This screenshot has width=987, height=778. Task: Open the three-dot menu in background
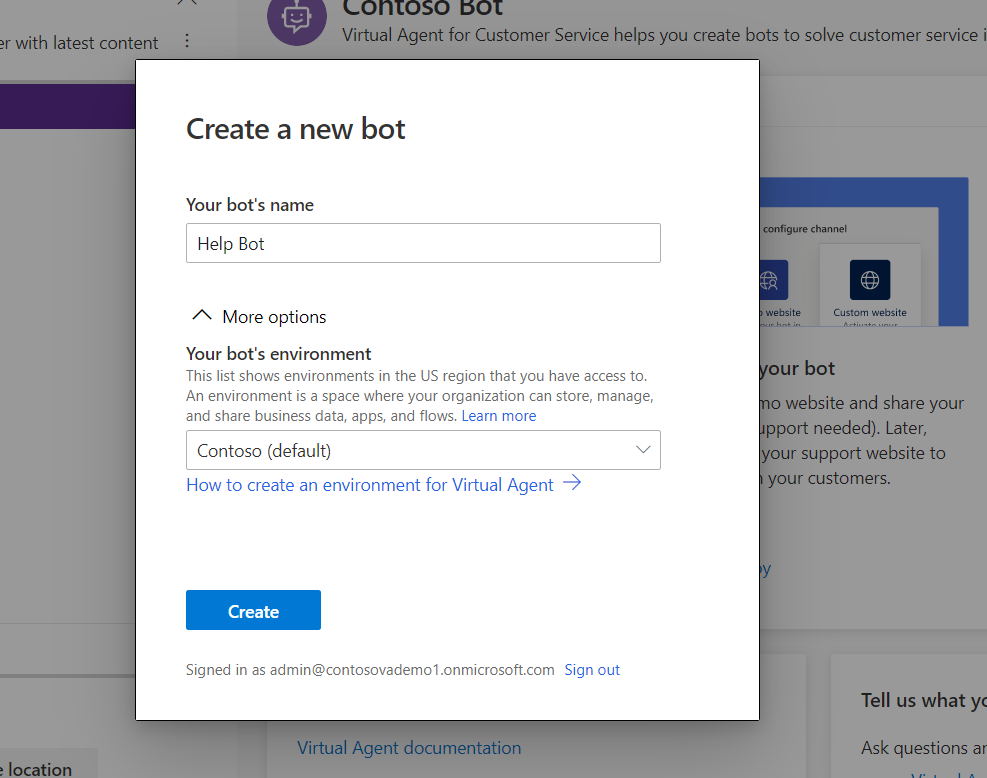tap(187, 41)
